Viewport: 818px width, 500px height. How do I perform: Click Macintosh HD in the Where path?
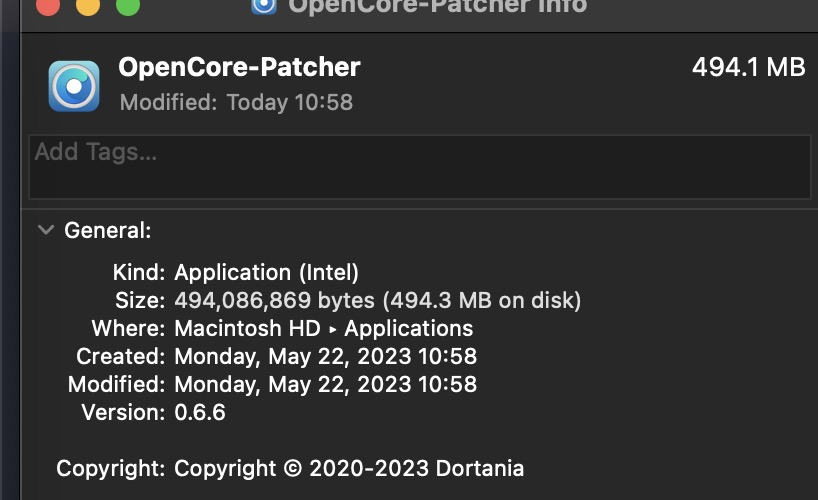247,328
